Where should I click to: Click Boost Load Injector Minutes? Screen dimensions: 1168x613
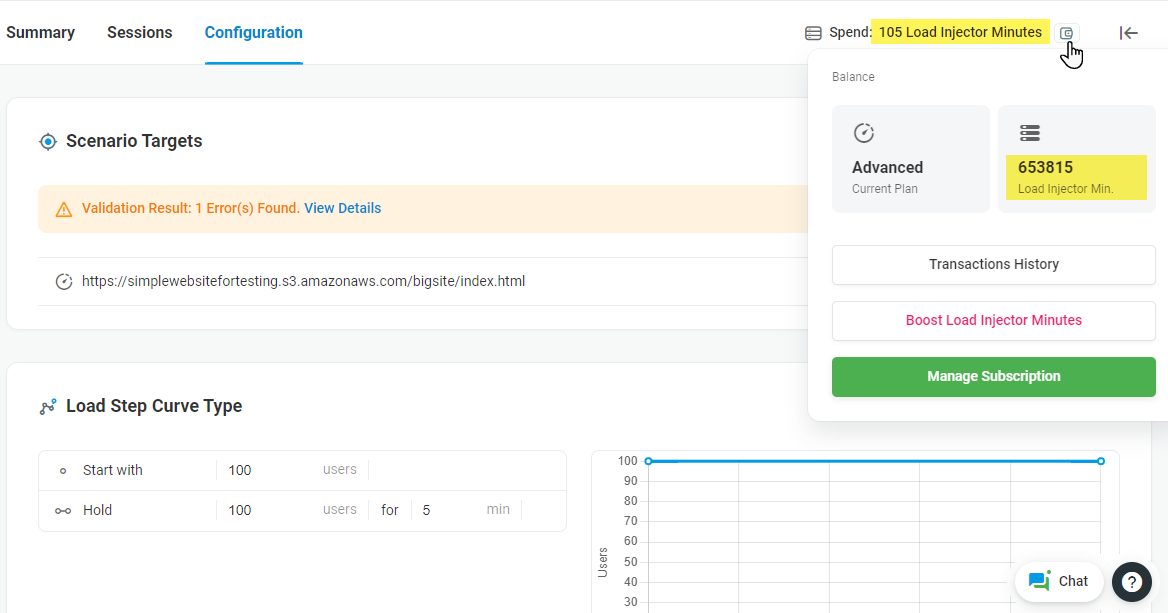pos(994,320)
